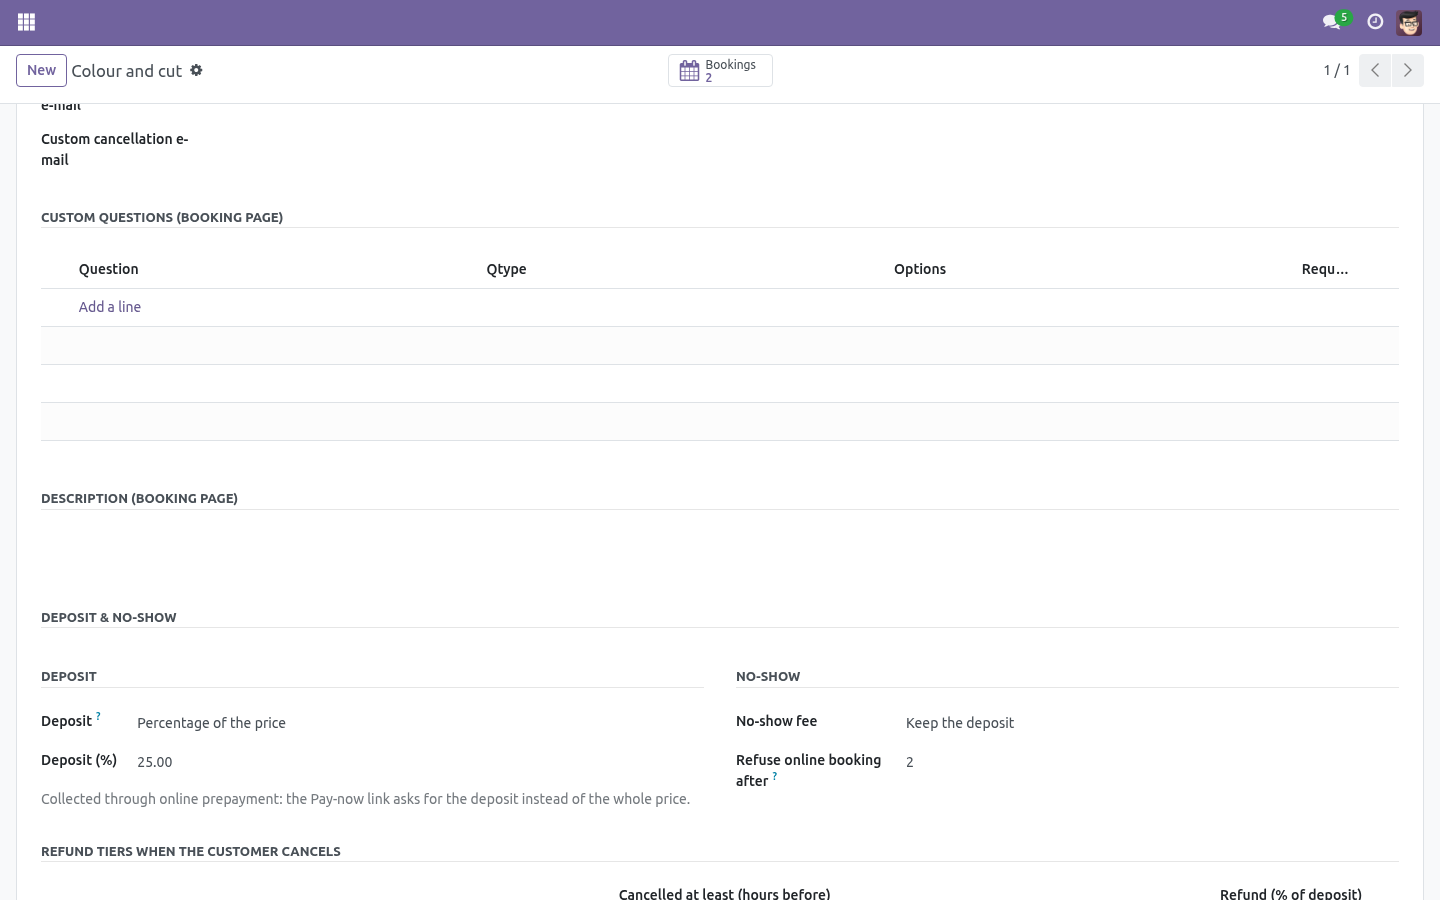The width and height of the screenshot is (1440, 900).
Task: Edit the Deposit (%) value 25.00
Action: (x=420, y=762)
